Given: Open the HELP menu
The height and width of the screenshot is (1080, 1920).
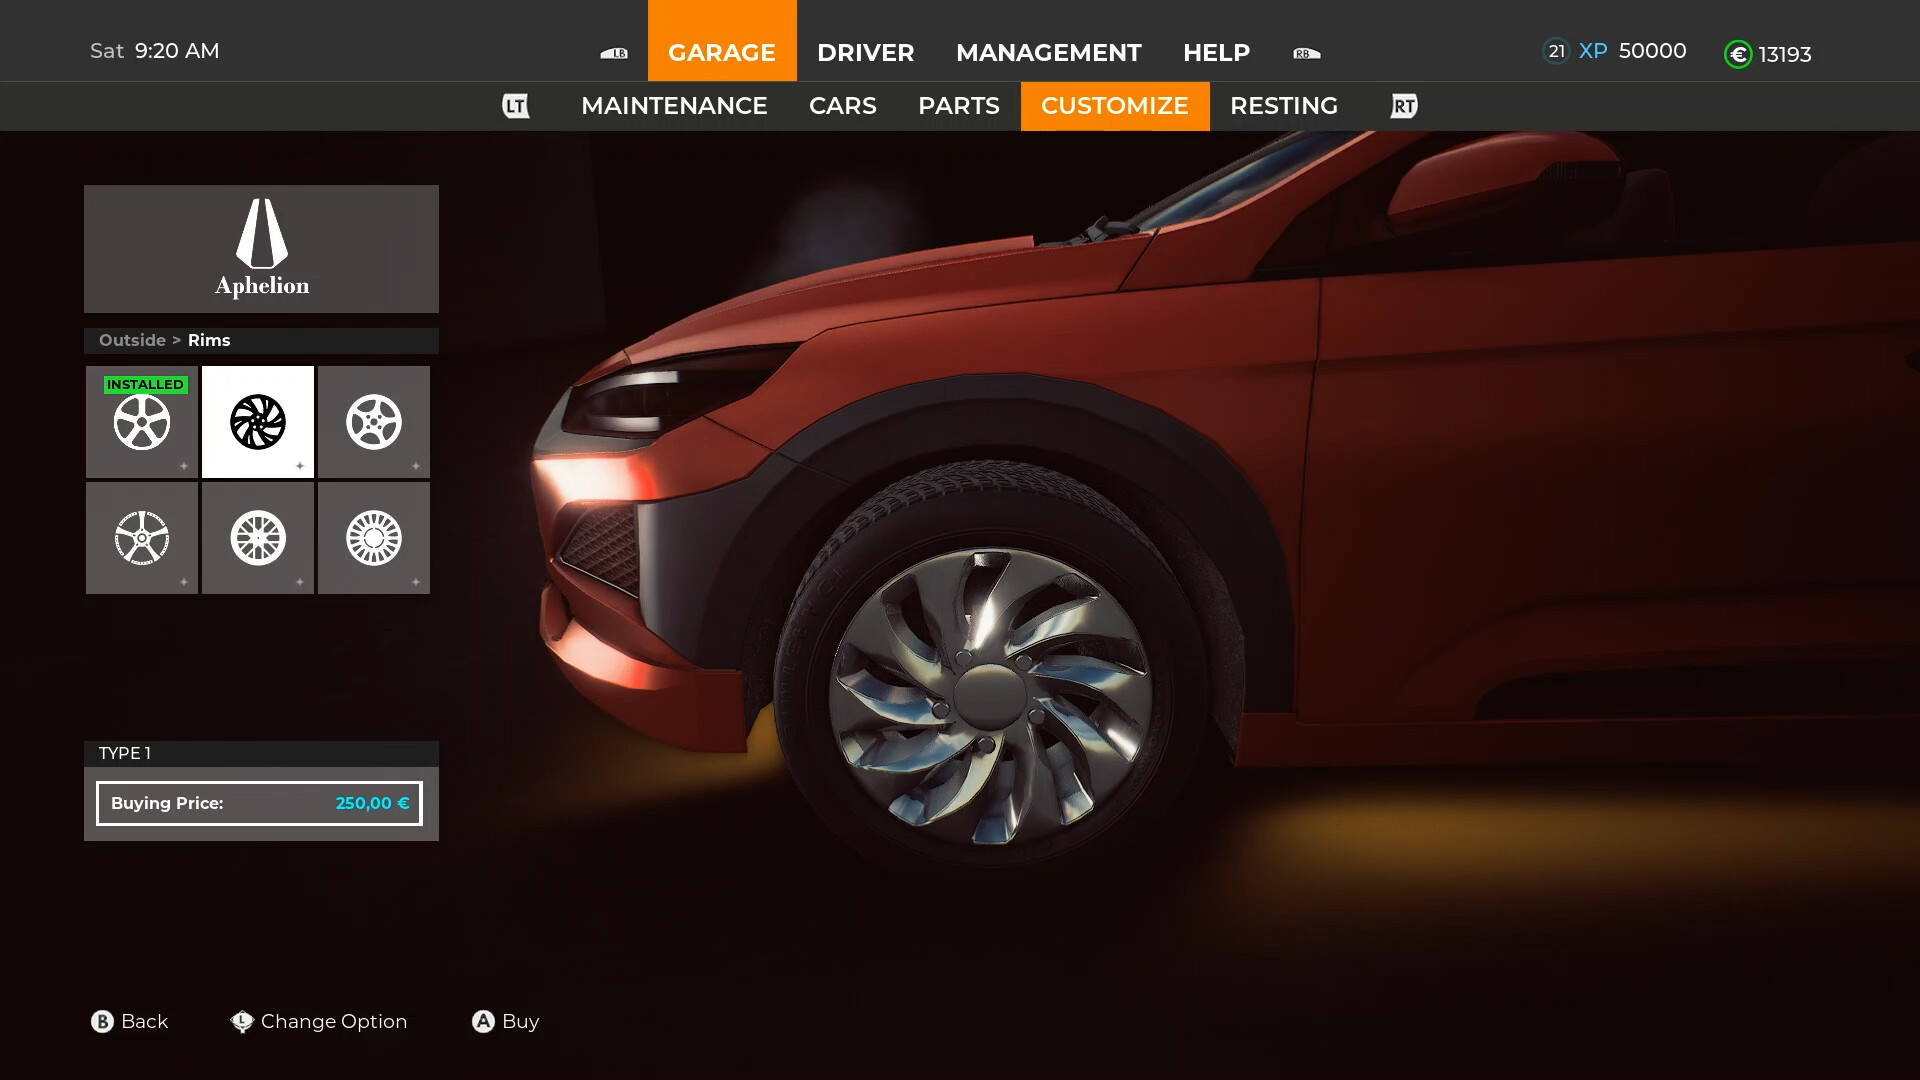Looking at the screenshot, I should click(1216, 53).
